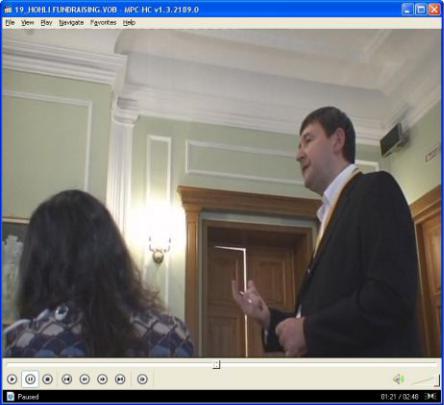Click the Pause button
This screenshot has width=444, height=405.
pos(30,379)
